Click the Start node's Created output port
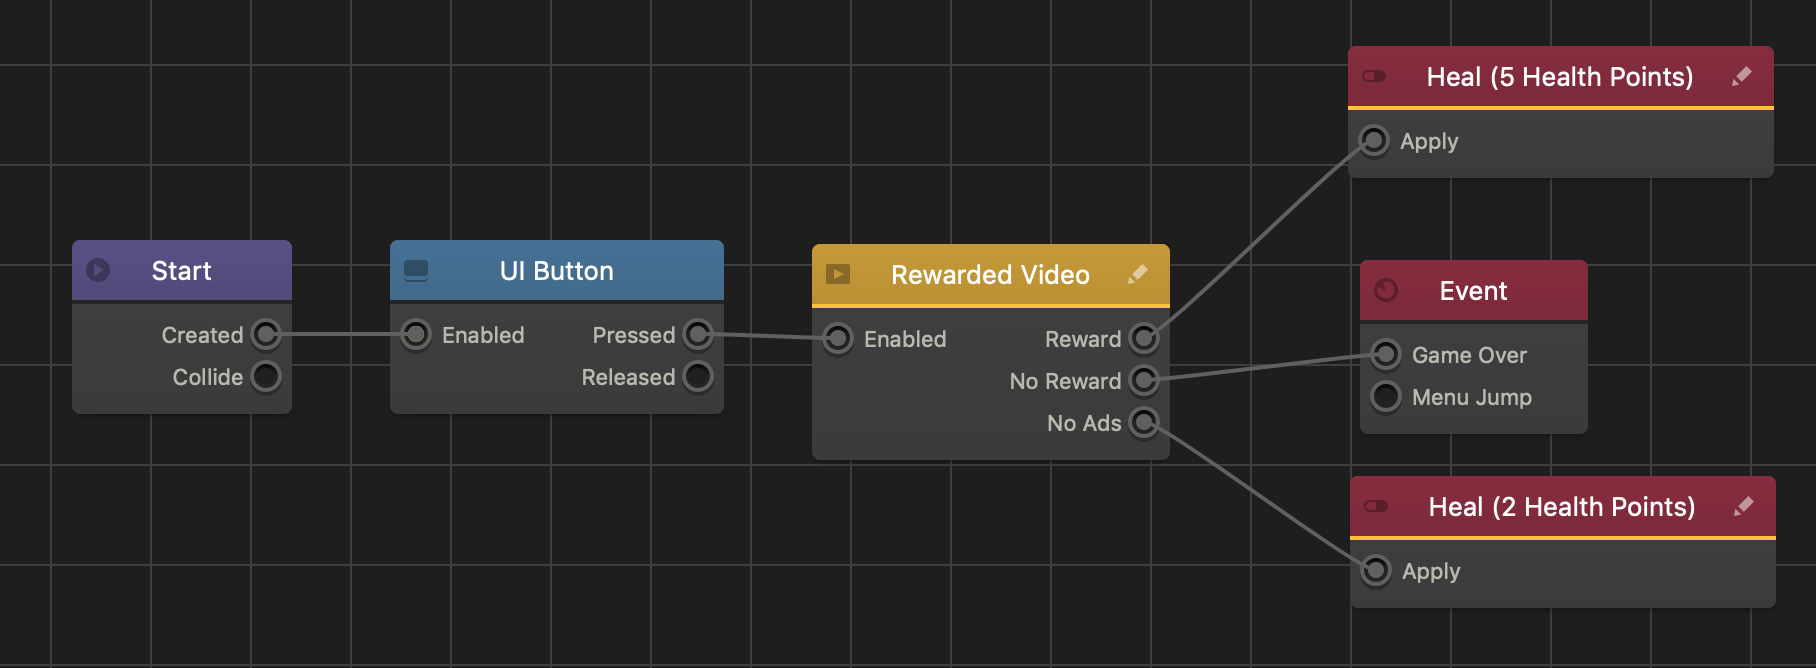1816x668 pixels. [266, 334]
